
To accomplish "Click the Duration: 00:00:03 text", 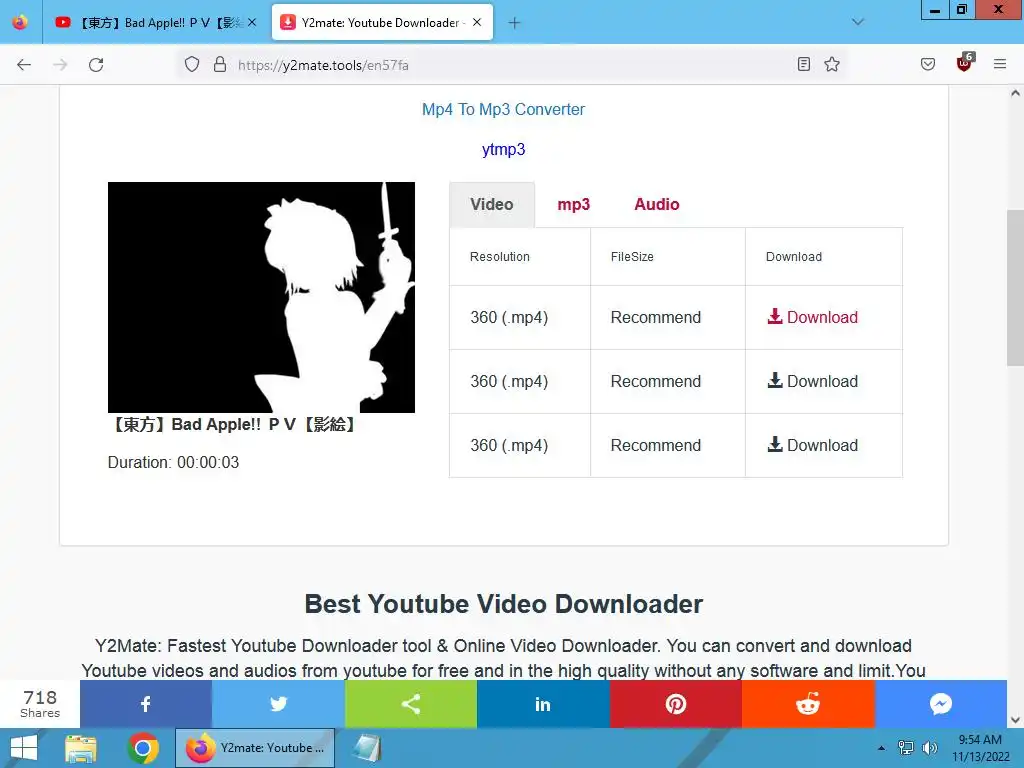I will [173, 462].
